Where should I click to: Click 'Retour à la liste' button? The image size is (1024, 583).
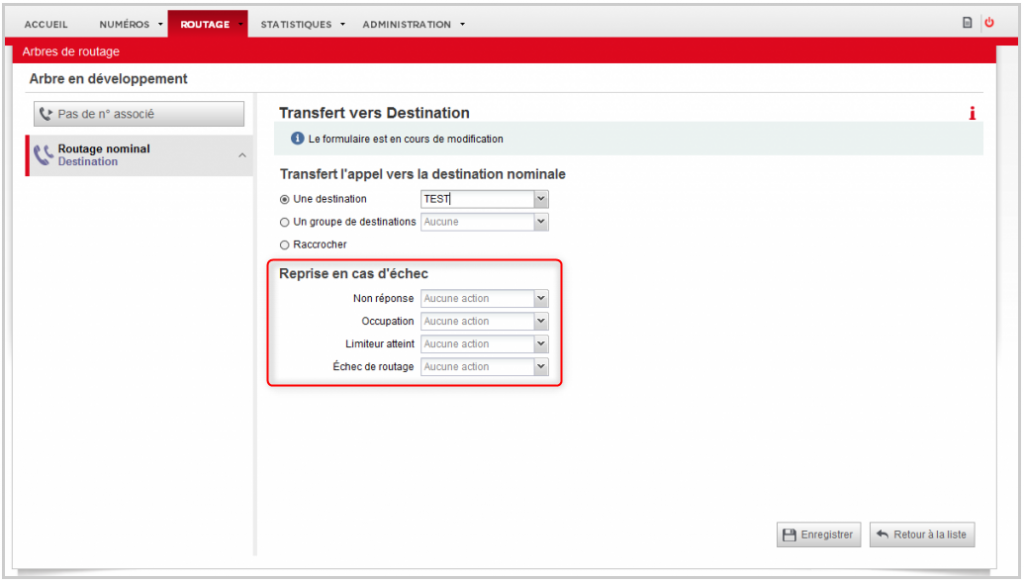click(x=921, y=535)
